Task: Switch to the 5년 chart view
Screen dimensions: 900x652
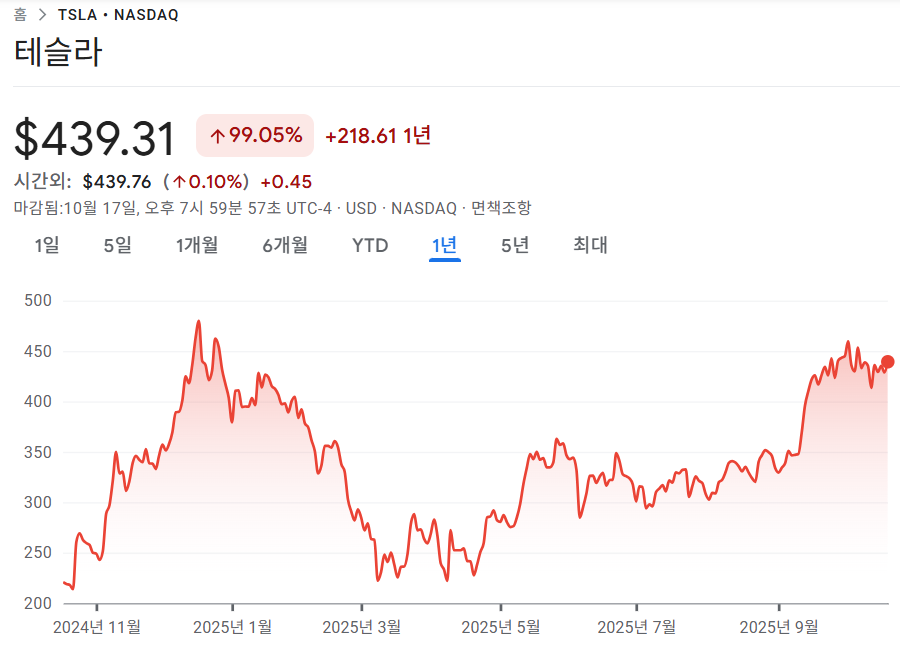Action: tap(515, 245)
